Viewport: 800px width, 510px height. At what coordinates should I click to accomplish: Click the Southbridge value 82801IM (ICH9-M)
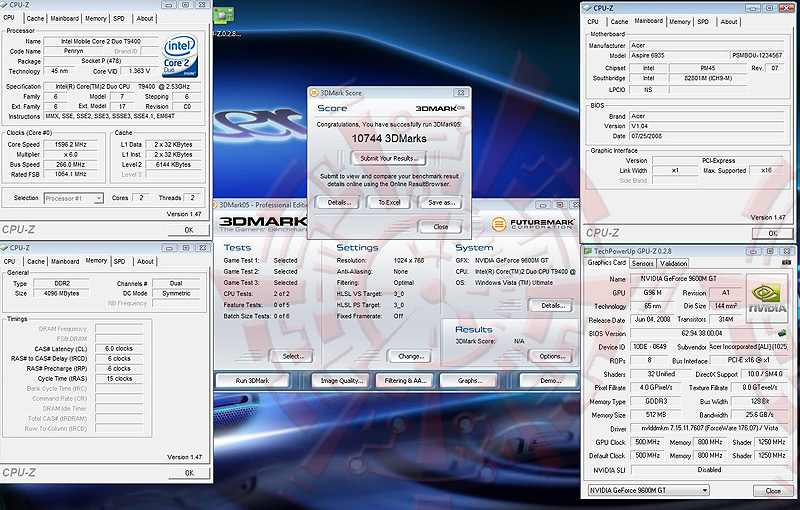[x=708, y=79]
